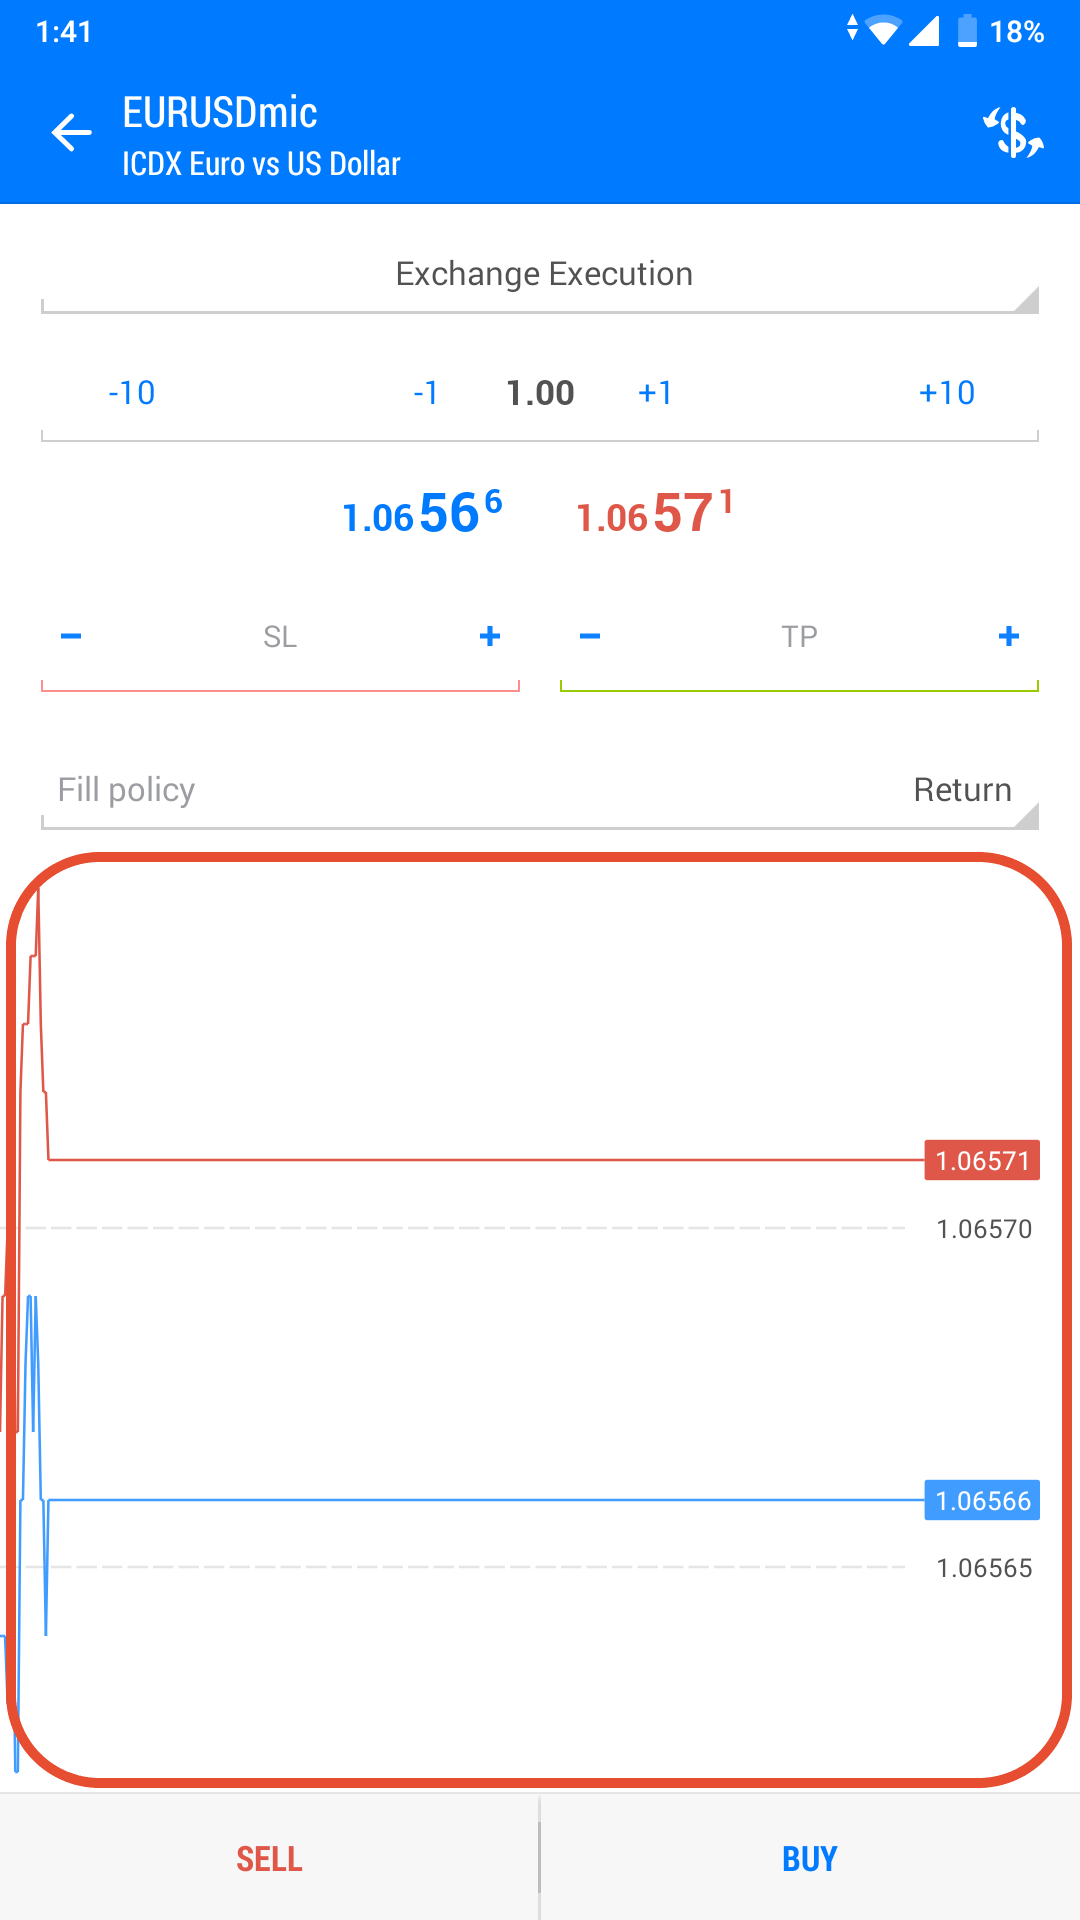Viewport: 1080px width, 1920px height.
Task: Reduce volume by -10
Action: point(132,393)
